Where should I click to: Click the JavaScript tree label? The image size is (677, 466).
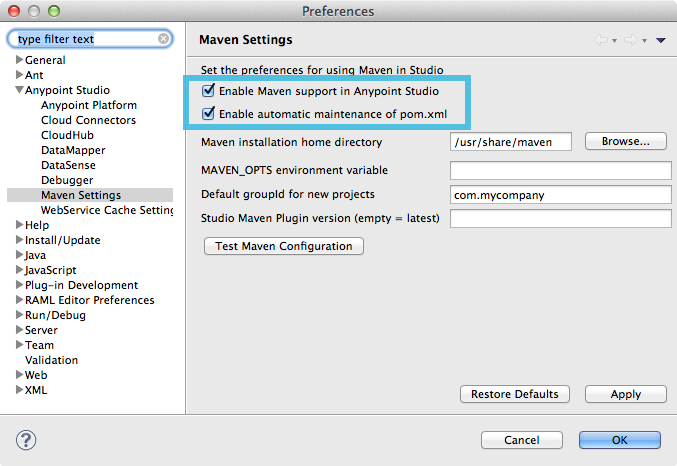tap(51, 270)
